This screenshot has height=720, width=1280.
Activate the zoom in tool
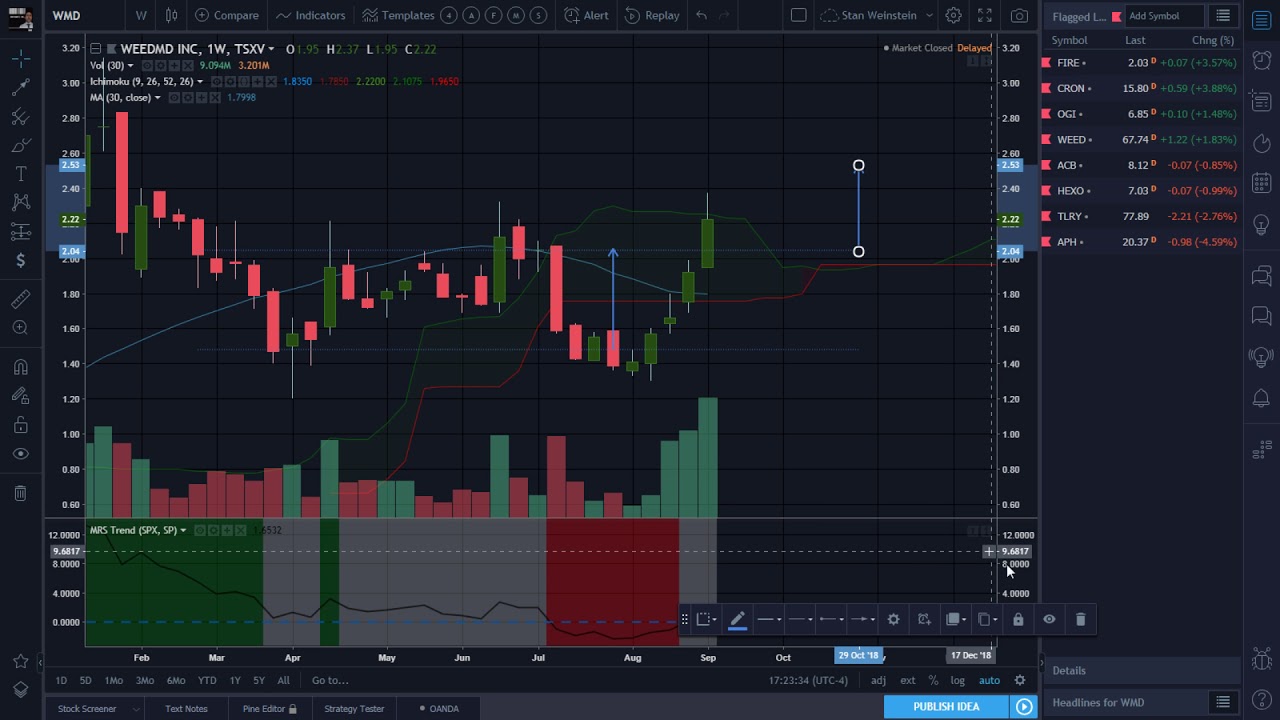coord(20,328)
